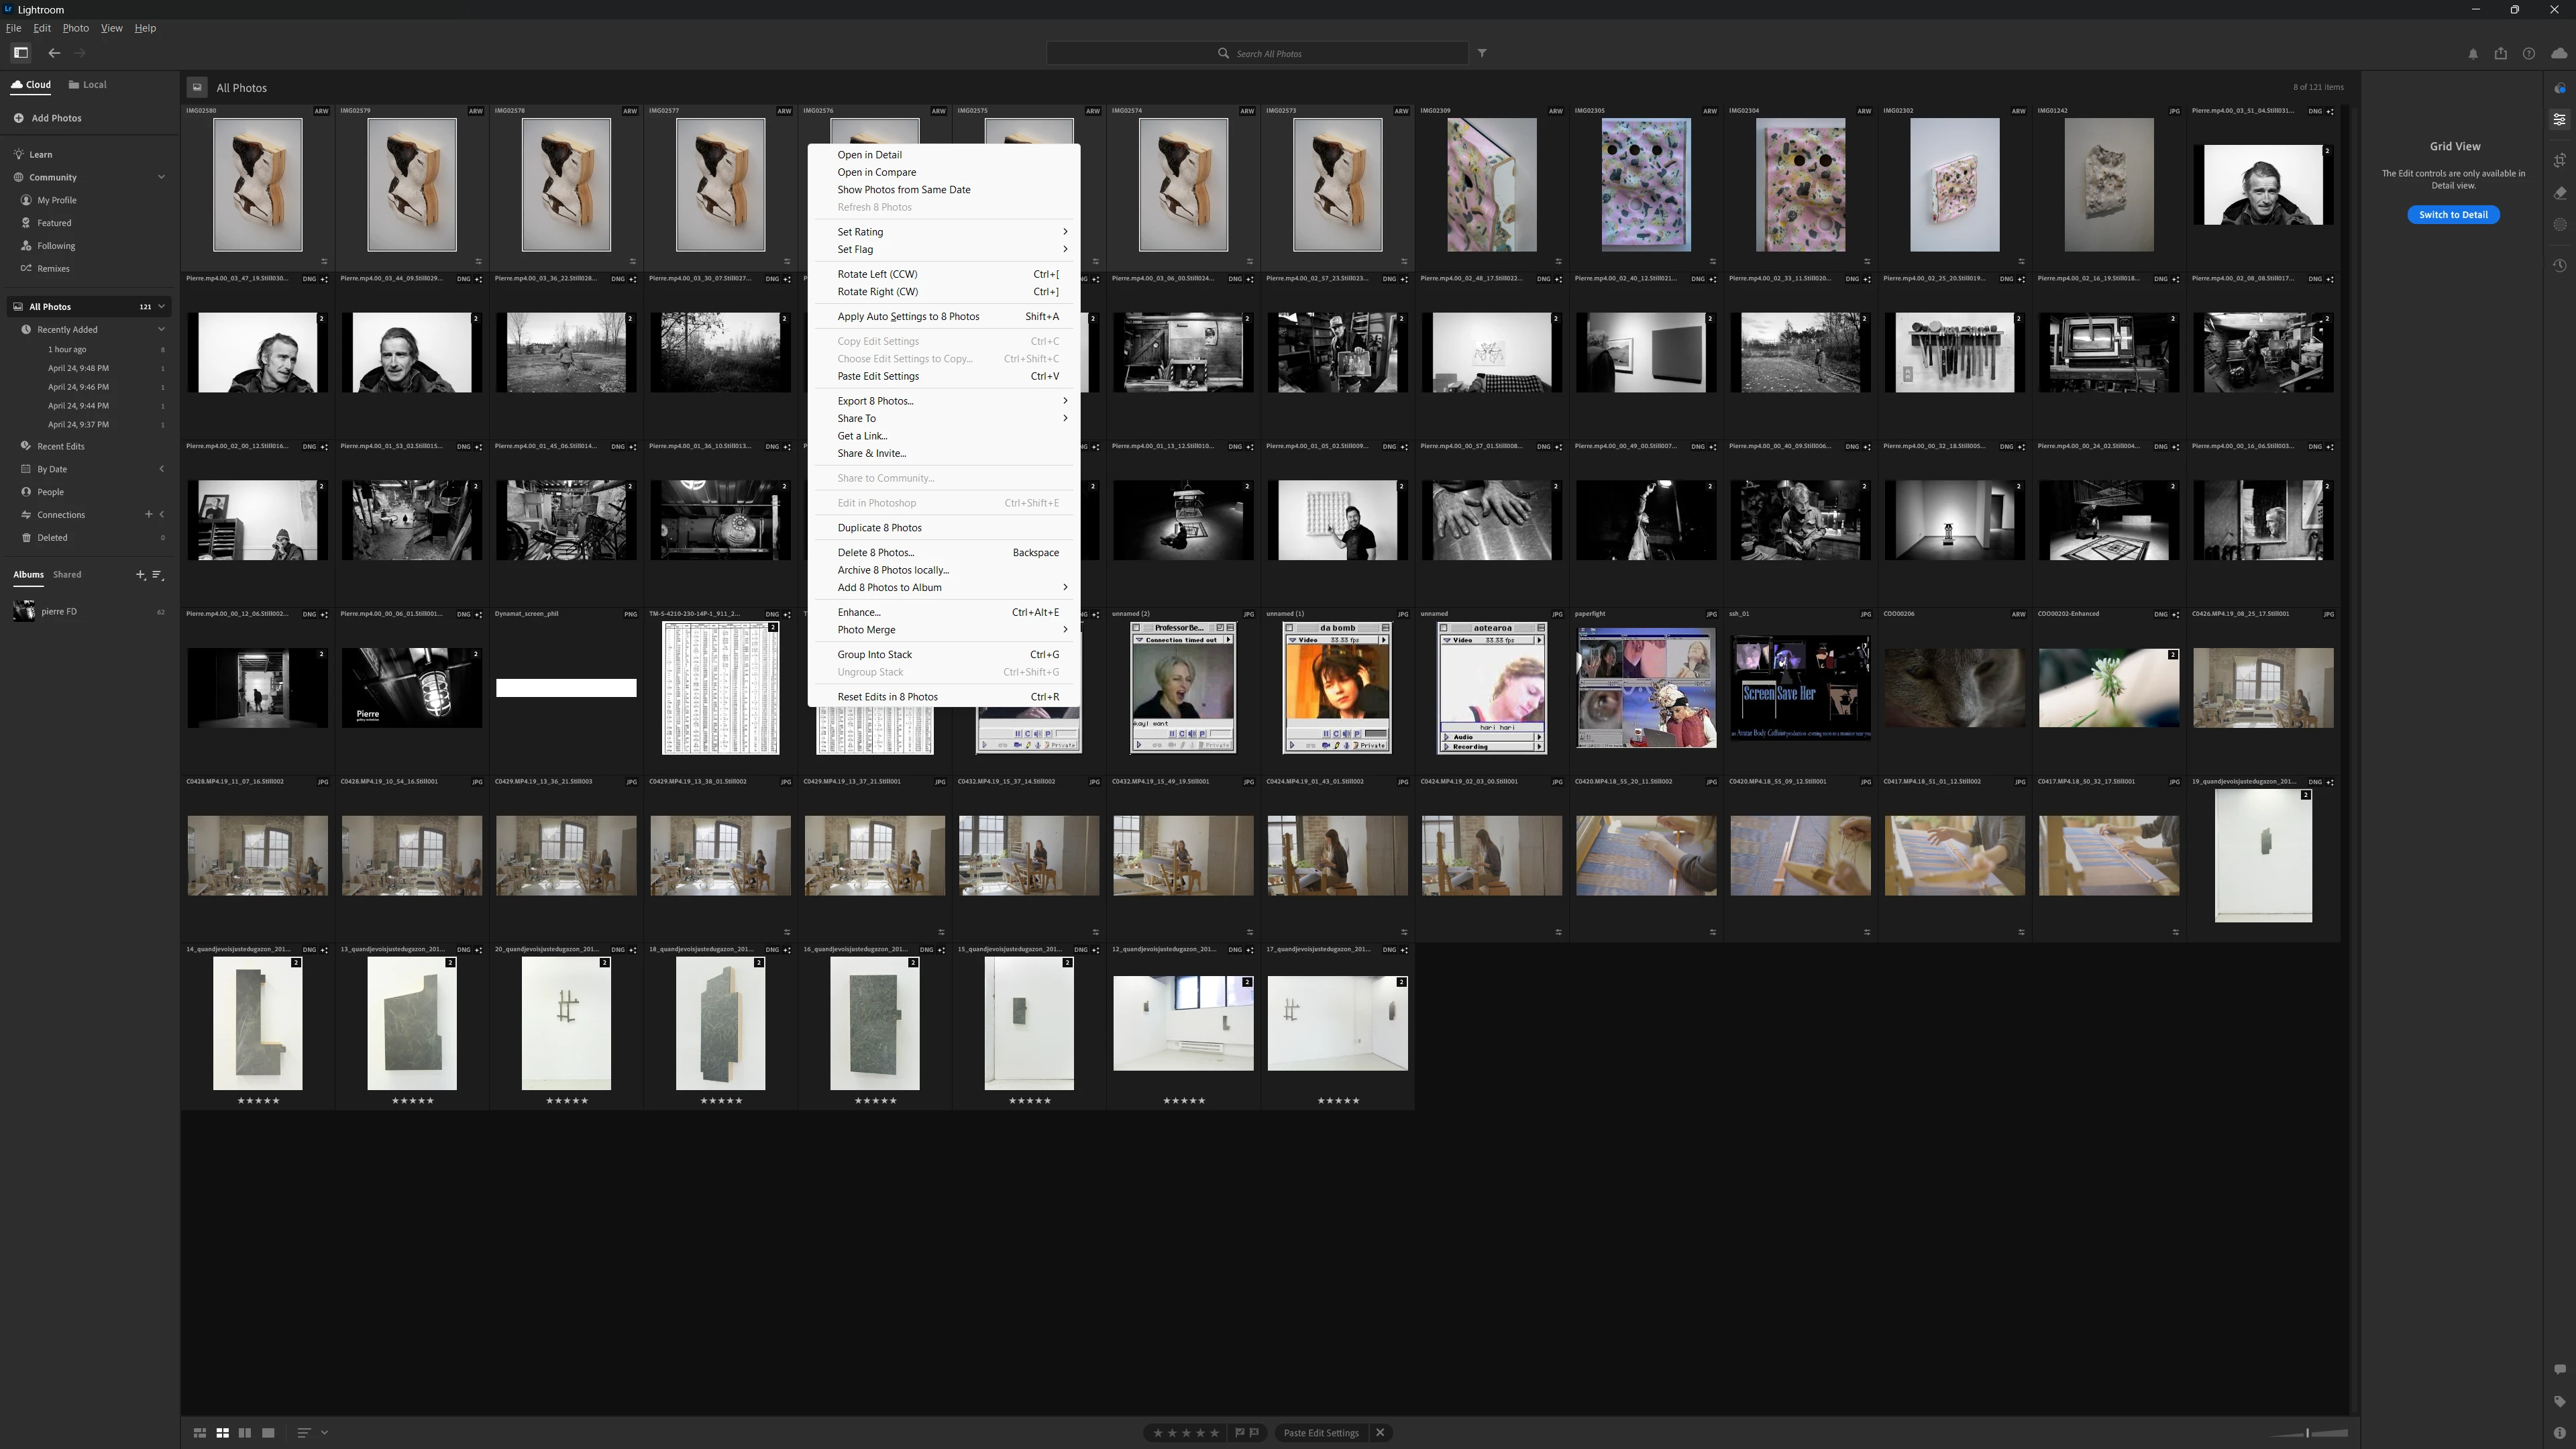The image size is (2576, 1449).
Task: Choose Duplicate 8 Photos in context menu
Action: pyautogui.click(x=879, y=528)
